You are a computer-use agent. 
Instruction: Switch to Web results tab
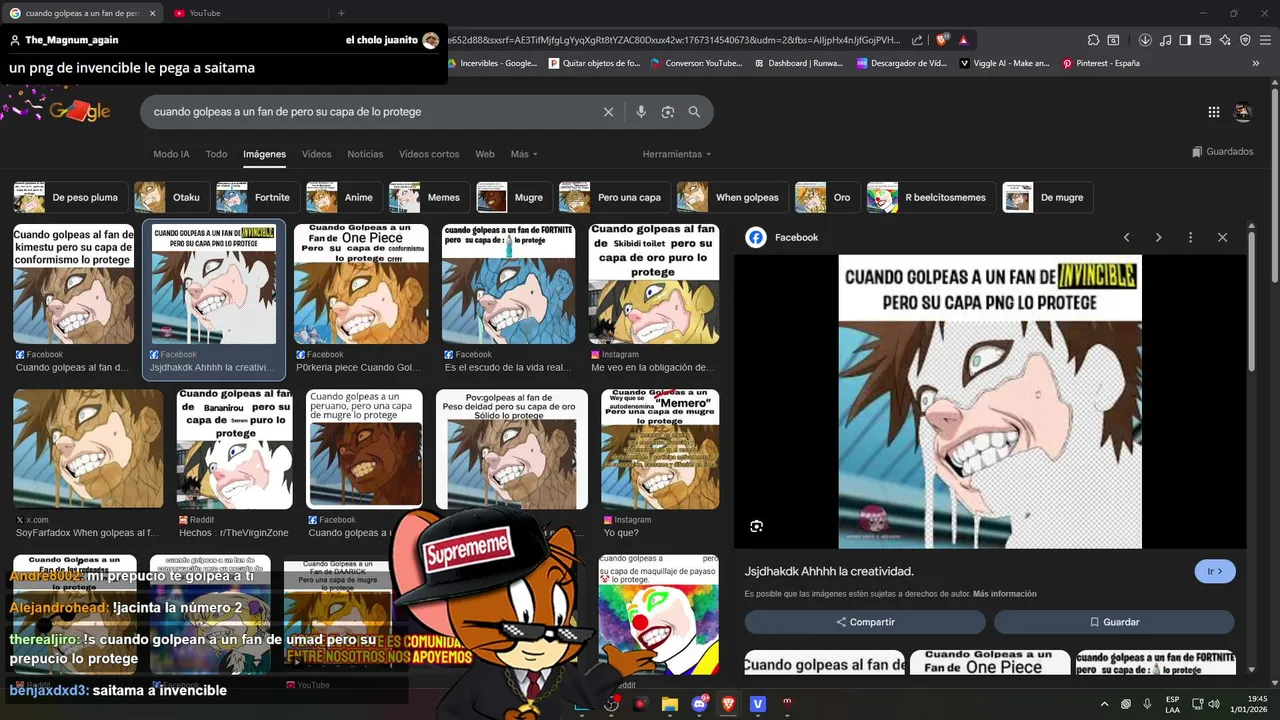[485, 154]
